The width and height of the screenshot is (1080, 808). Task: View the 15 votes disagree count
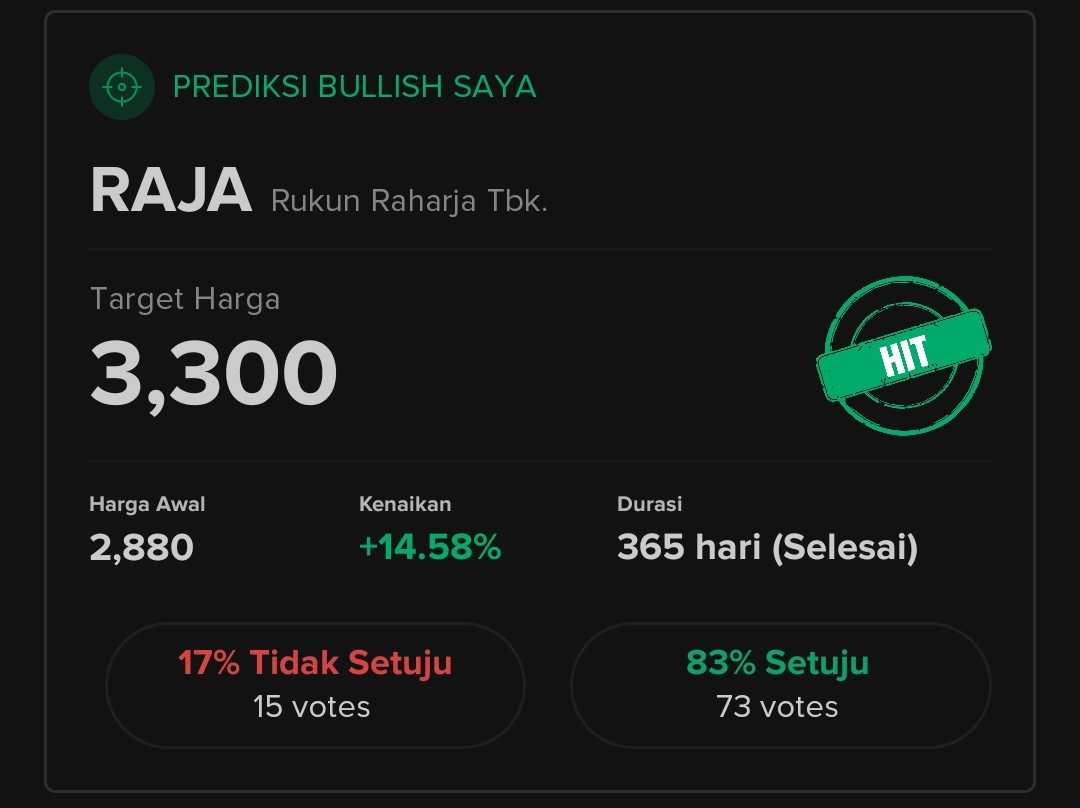click(x=311, y=707)
